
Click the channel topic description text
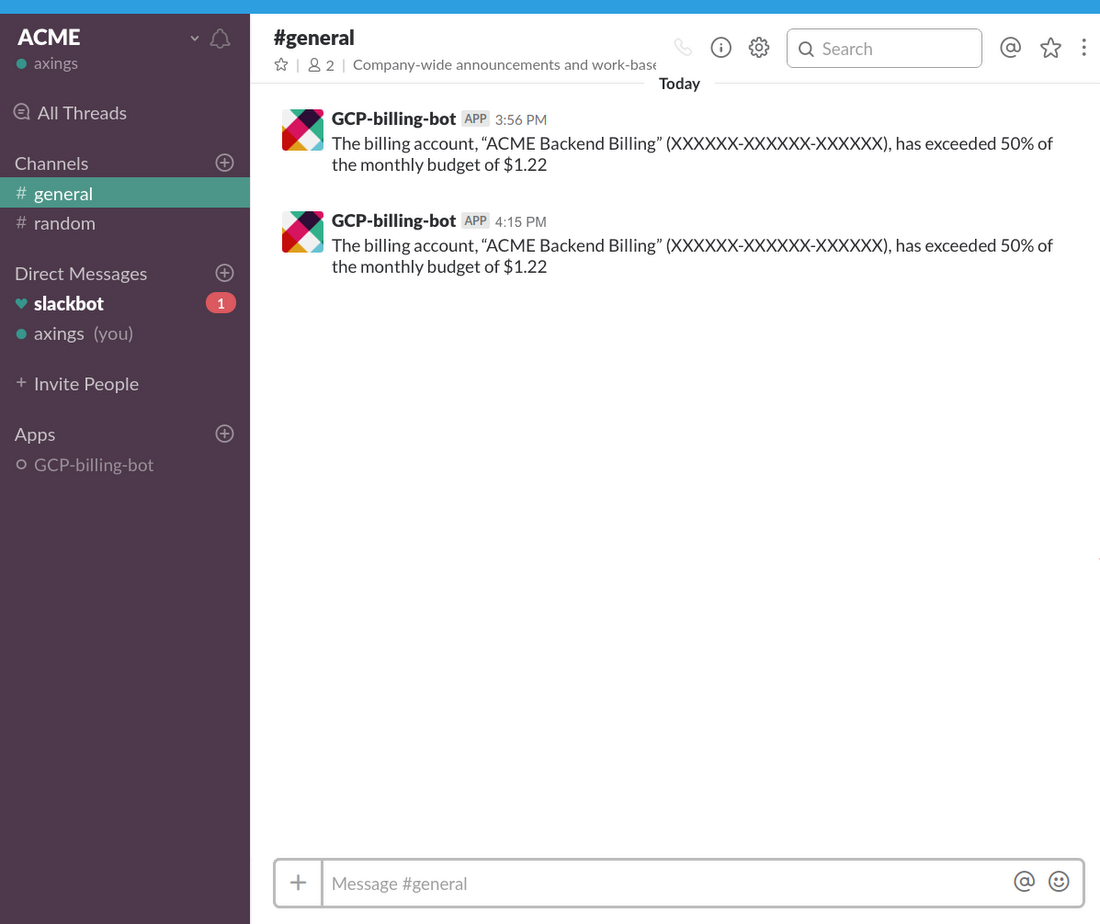(x=504, y=65)
